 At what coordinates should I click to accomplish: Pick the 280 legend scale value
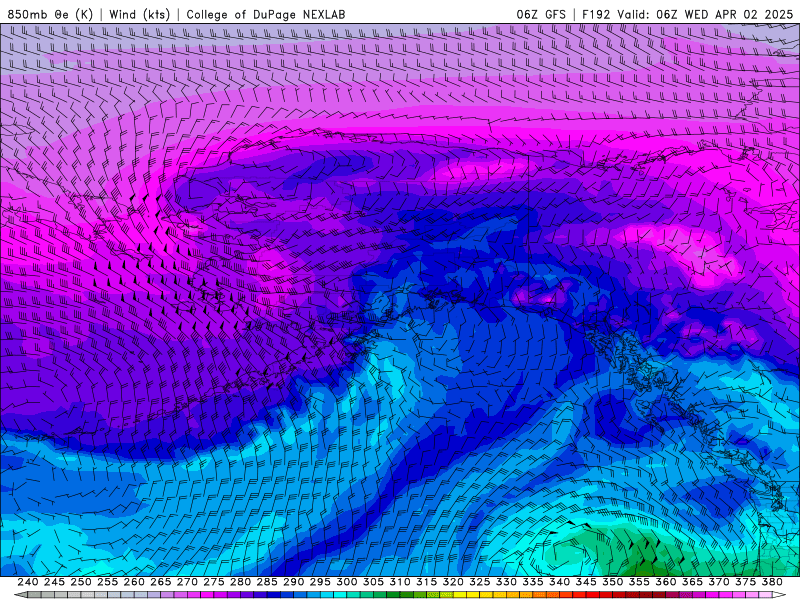tap(240, 582)
